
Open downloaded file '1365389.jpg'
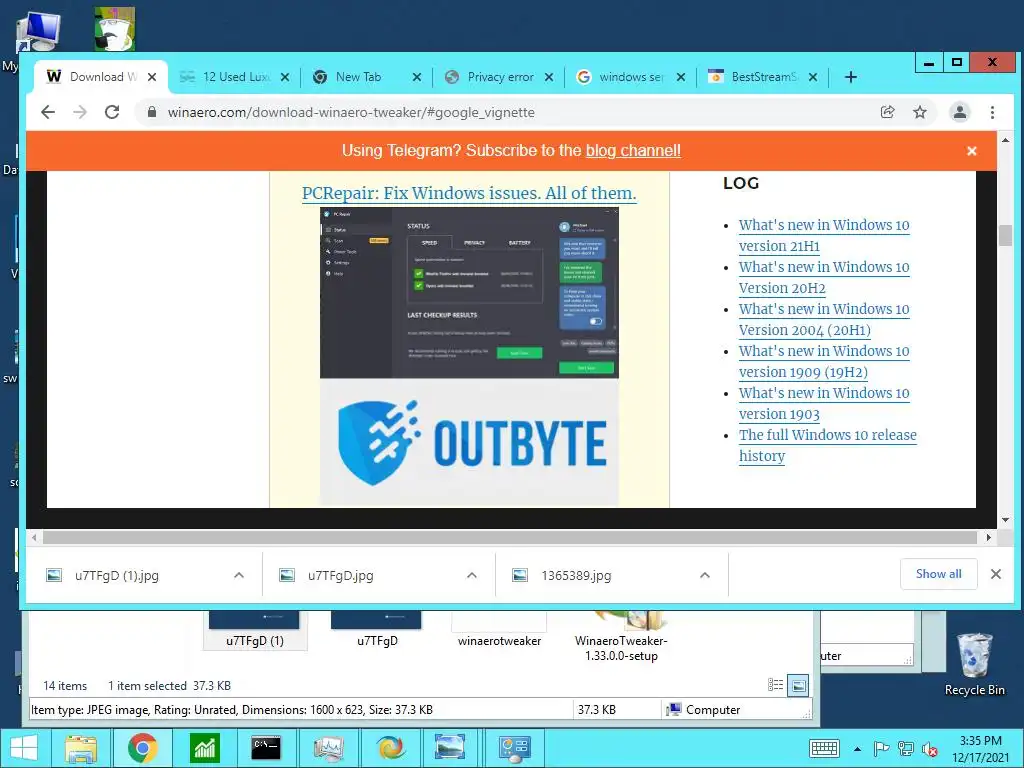pos(576,575)
